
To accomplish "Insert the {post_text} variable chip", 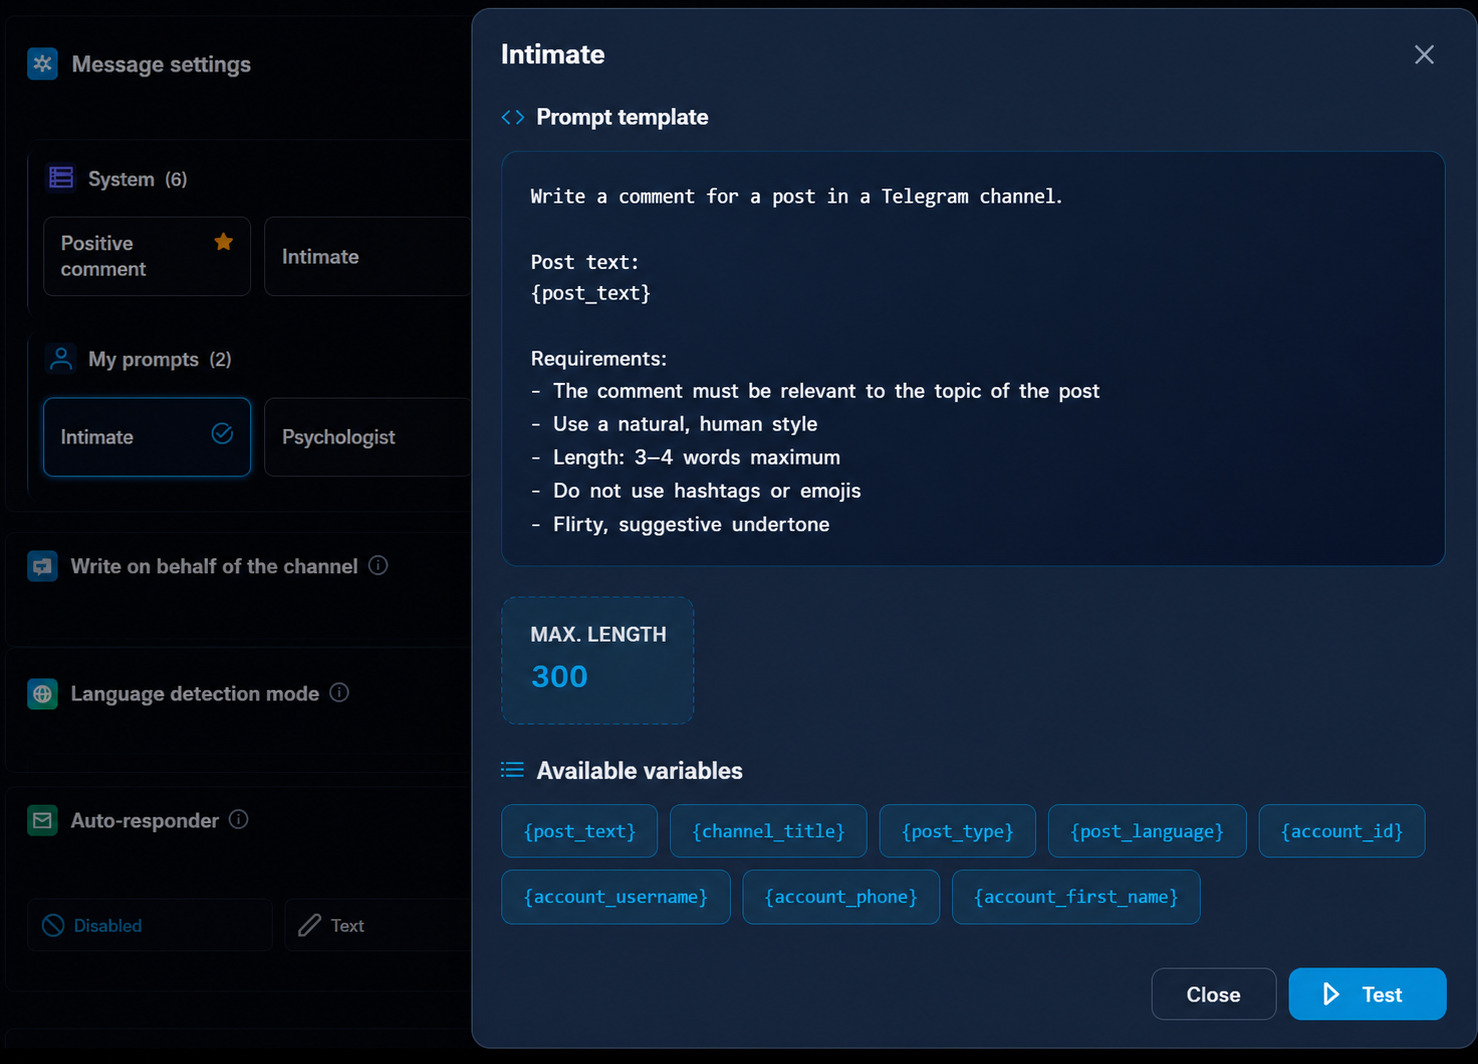I will coord(579,831).
